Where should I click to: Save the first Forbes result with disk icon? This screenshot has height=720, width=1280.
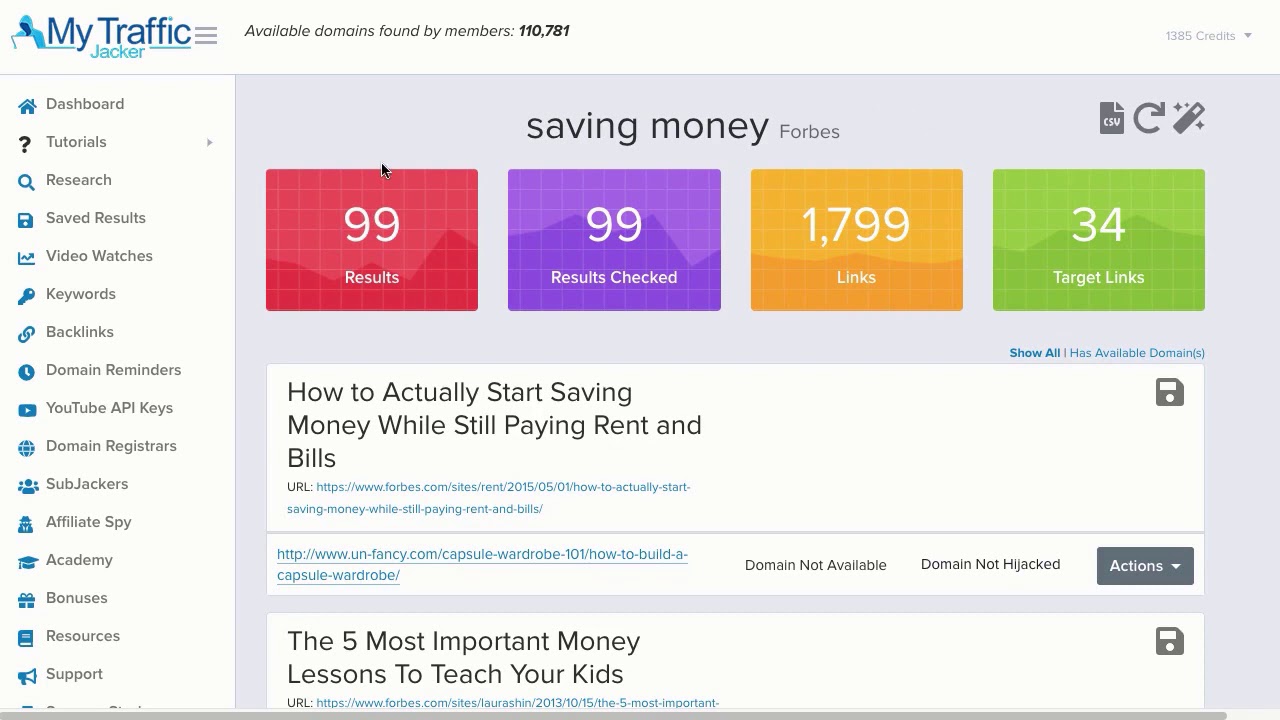[1169, 393]
